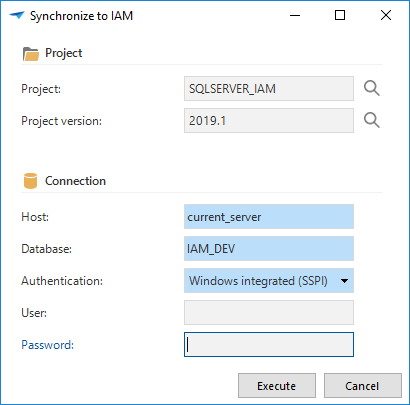This screenshot has width=410, height=405.
Task: Click the Database field showing IAM_DEV
Action: [x=269, y=249]
